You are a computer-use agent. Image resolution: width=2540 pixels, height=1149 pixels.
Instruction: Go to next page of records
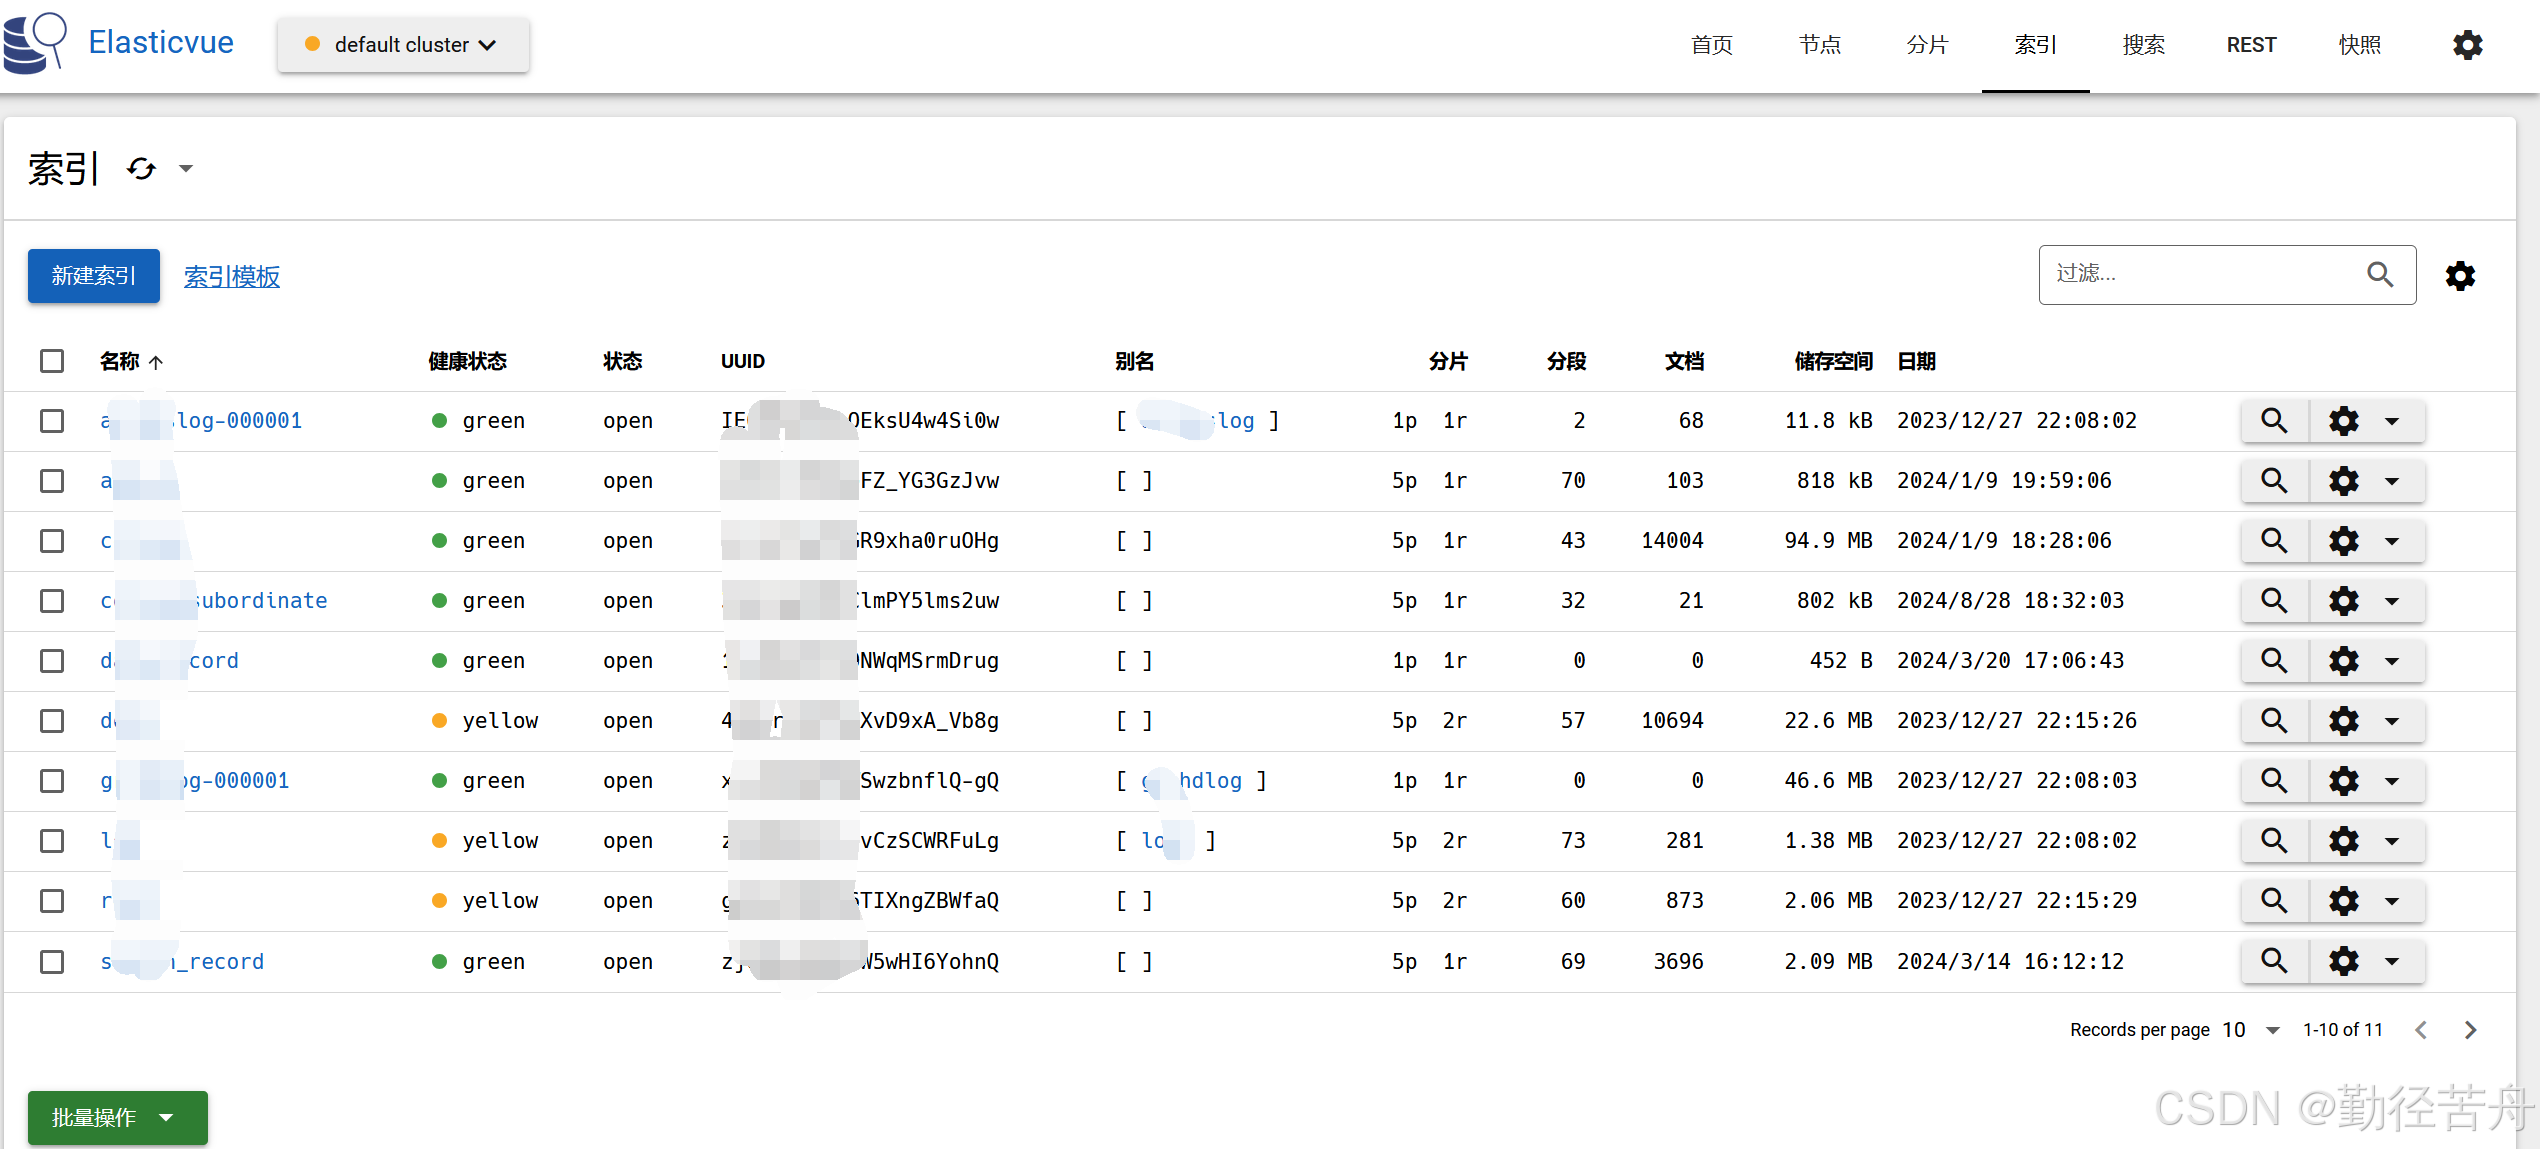click(2470, 1030)
